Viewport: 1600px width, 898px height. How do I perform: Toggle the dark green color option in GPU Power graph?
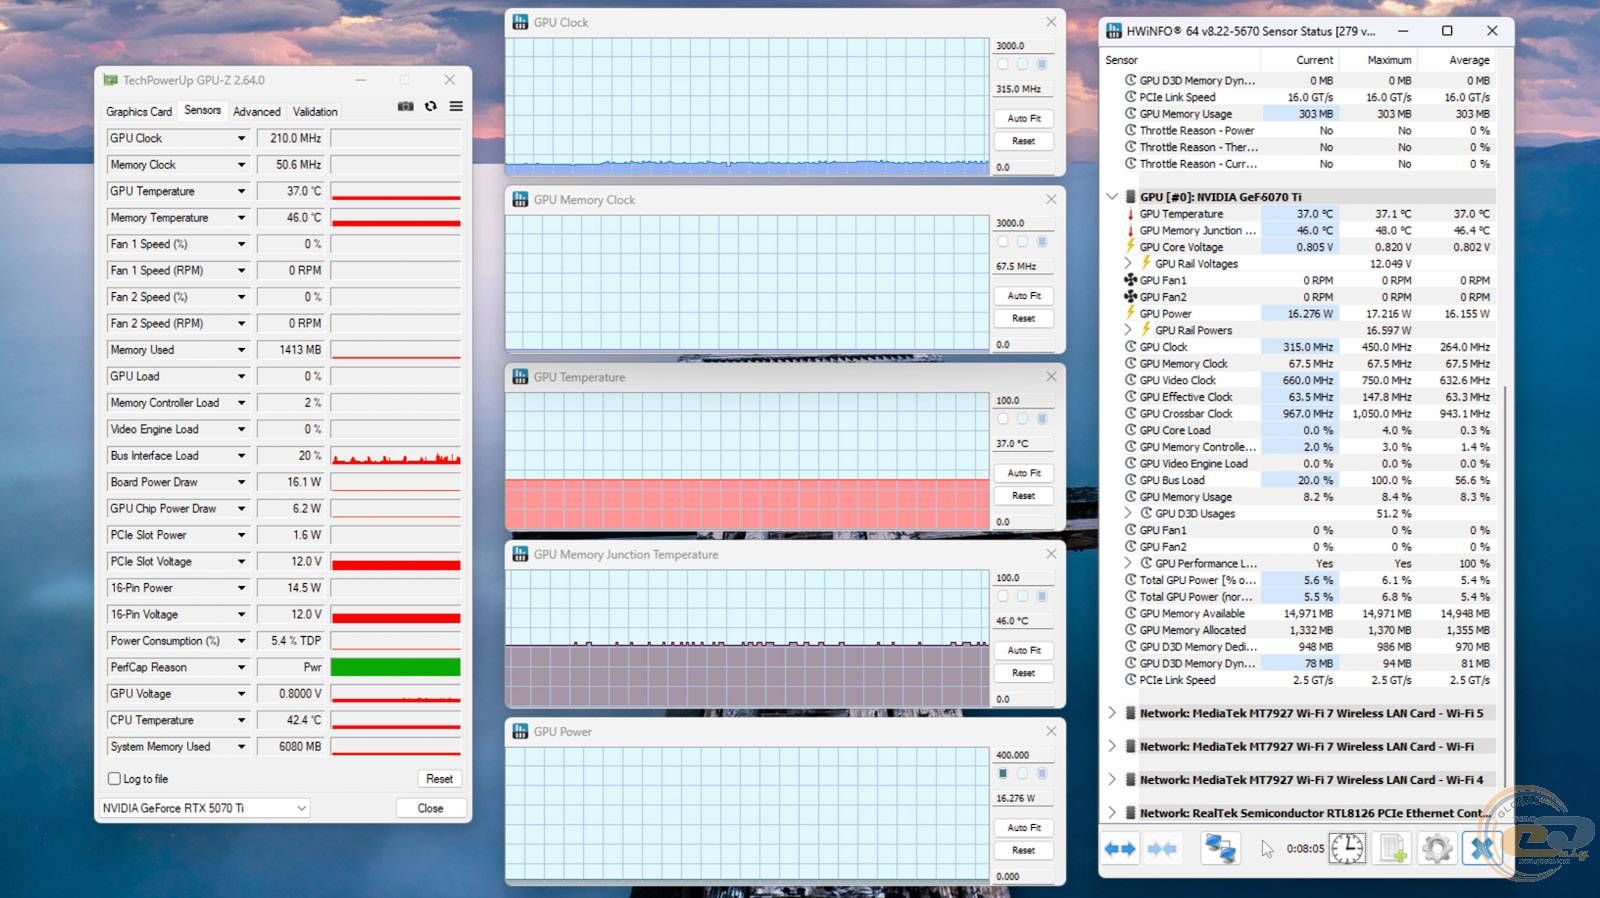click(x=1003, y=774)
